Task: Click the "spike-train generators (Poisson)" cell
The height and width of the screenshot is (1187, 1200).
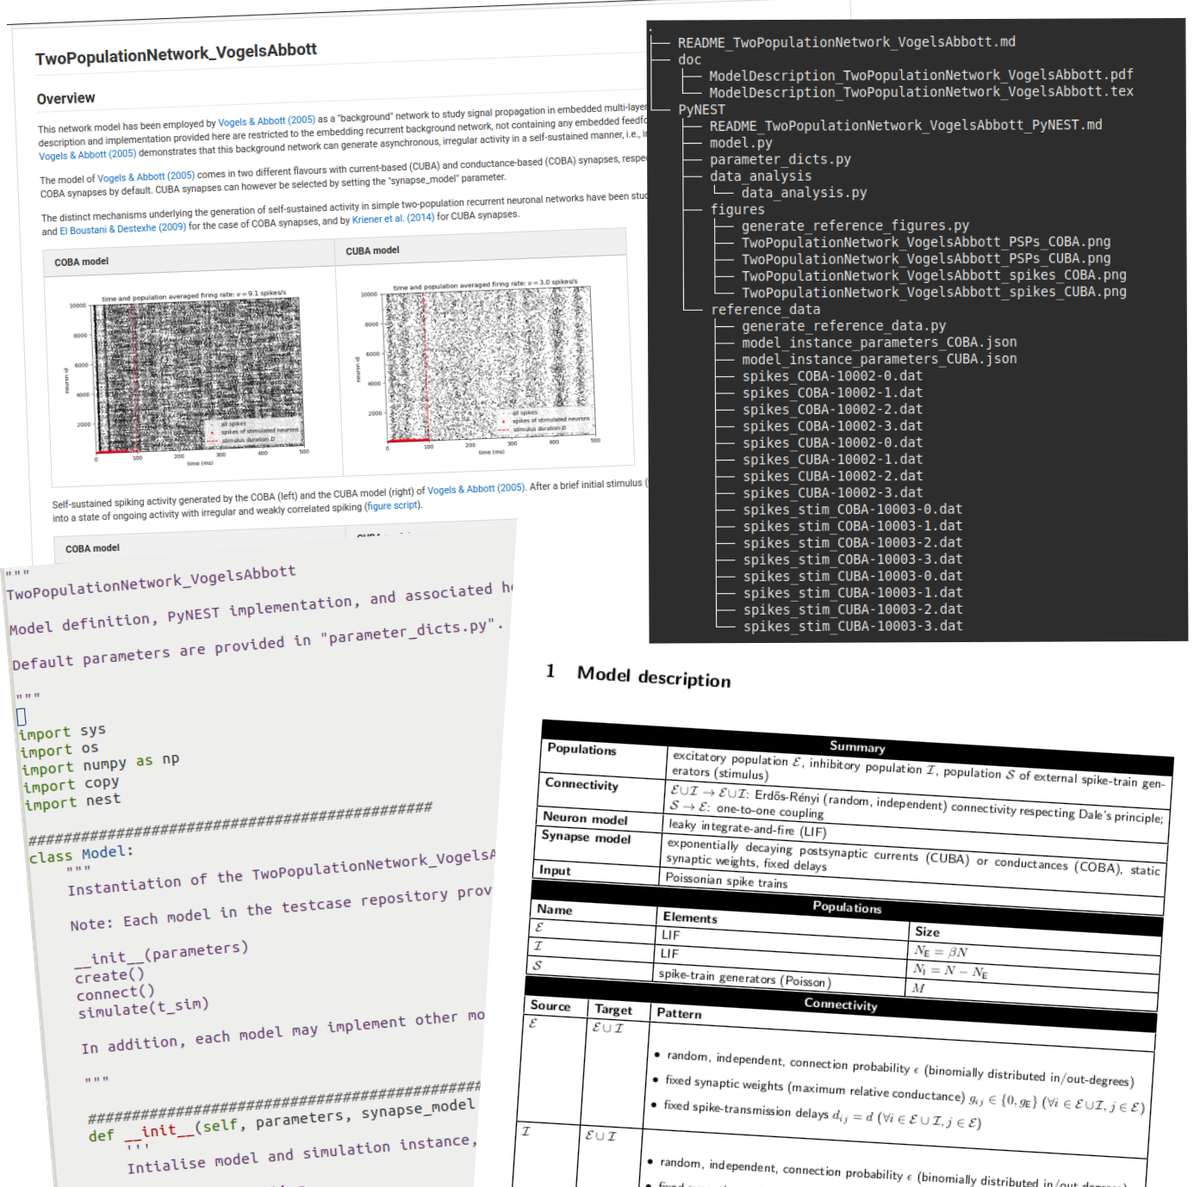Action: pyautogui.click(x=744, y=978)
